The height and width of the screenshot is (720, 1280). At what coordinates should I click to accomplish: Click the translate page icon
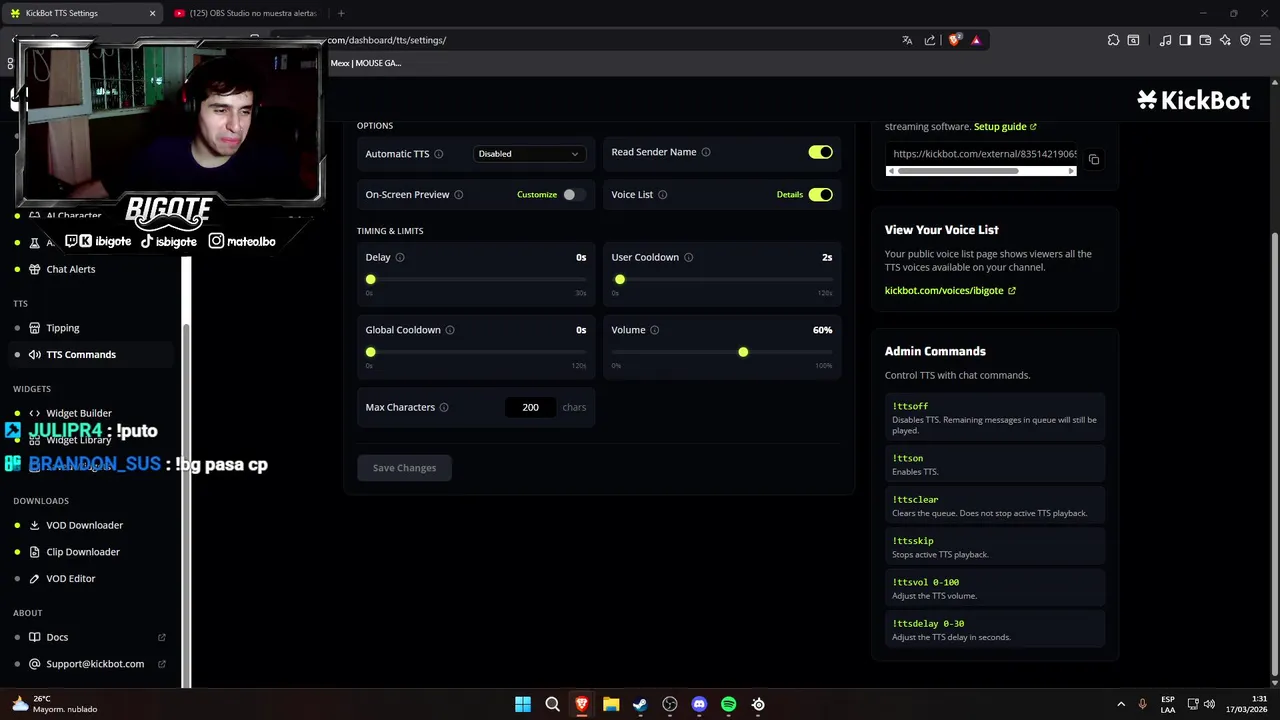[x=907, y=40]
